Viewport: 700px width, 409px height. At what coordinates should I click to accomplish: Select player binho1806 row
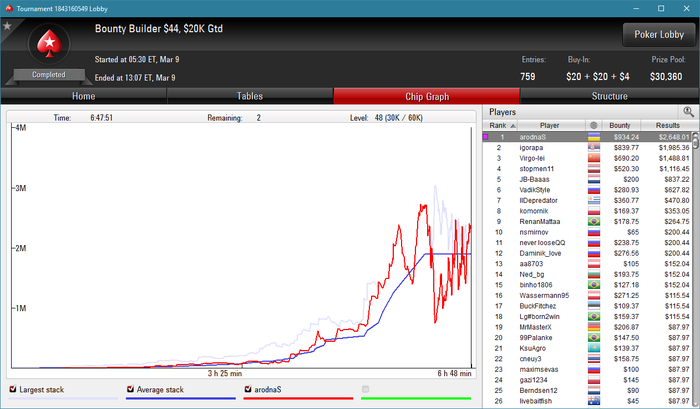[x=588, y=285]
